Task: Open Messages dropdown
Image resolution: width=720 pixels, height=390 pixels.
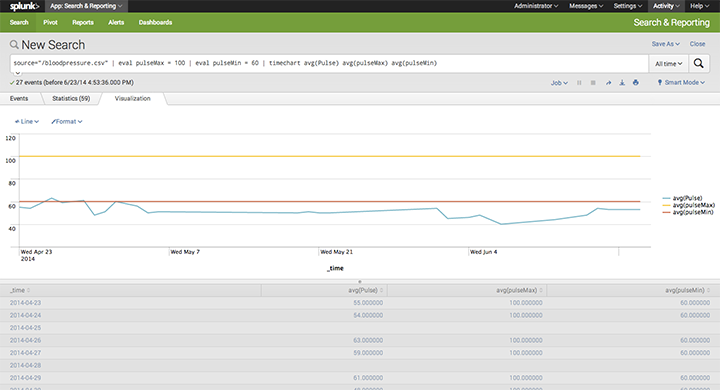Action: click(586, 6)
